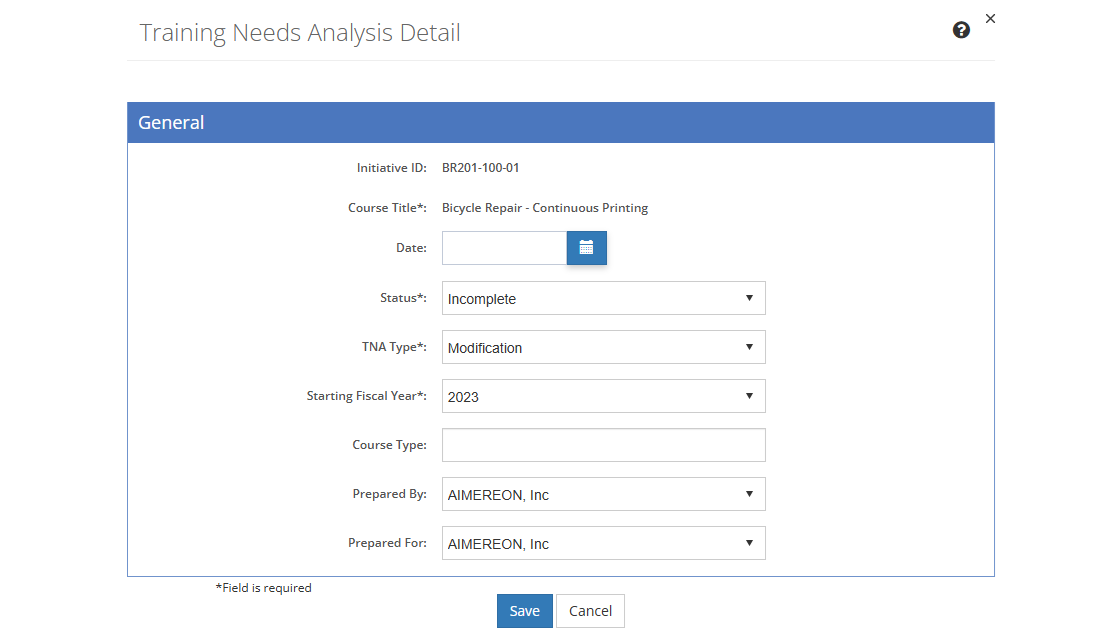This screenshot has width=1120, height=642.
Task: Click the 'Date:' label
Action: [x=411, y=248]
